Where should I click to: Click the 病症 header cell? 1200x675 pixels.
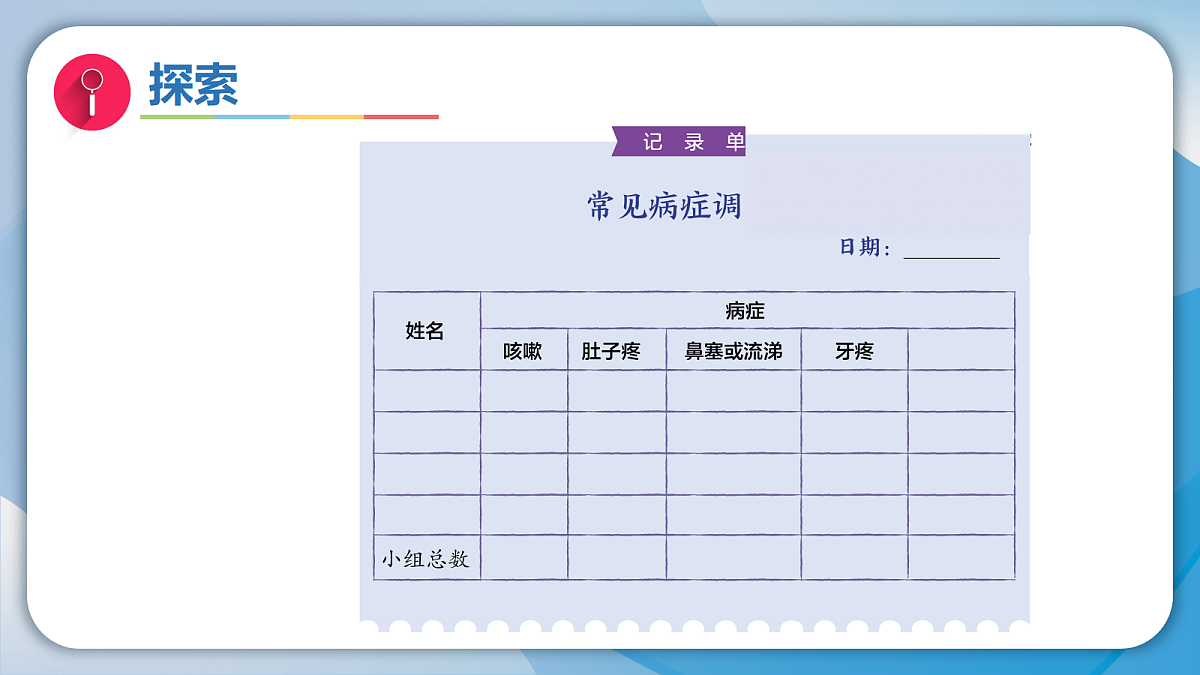747,310
